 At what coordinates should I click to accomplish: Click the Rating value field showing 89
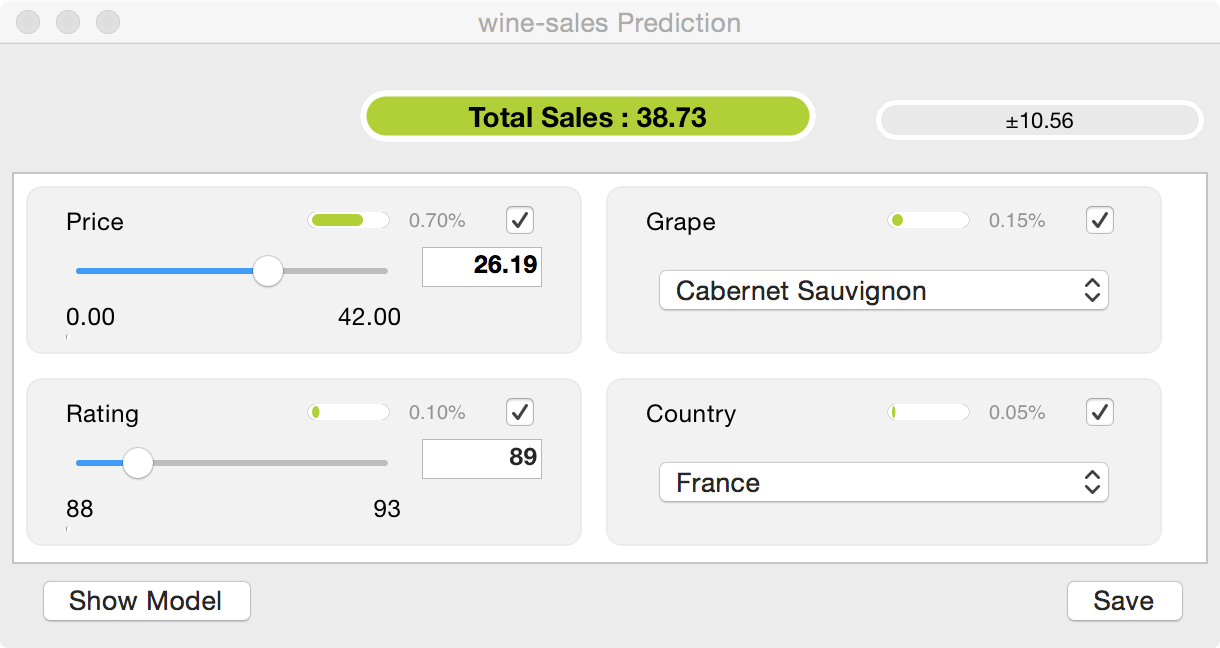[482, 458]
